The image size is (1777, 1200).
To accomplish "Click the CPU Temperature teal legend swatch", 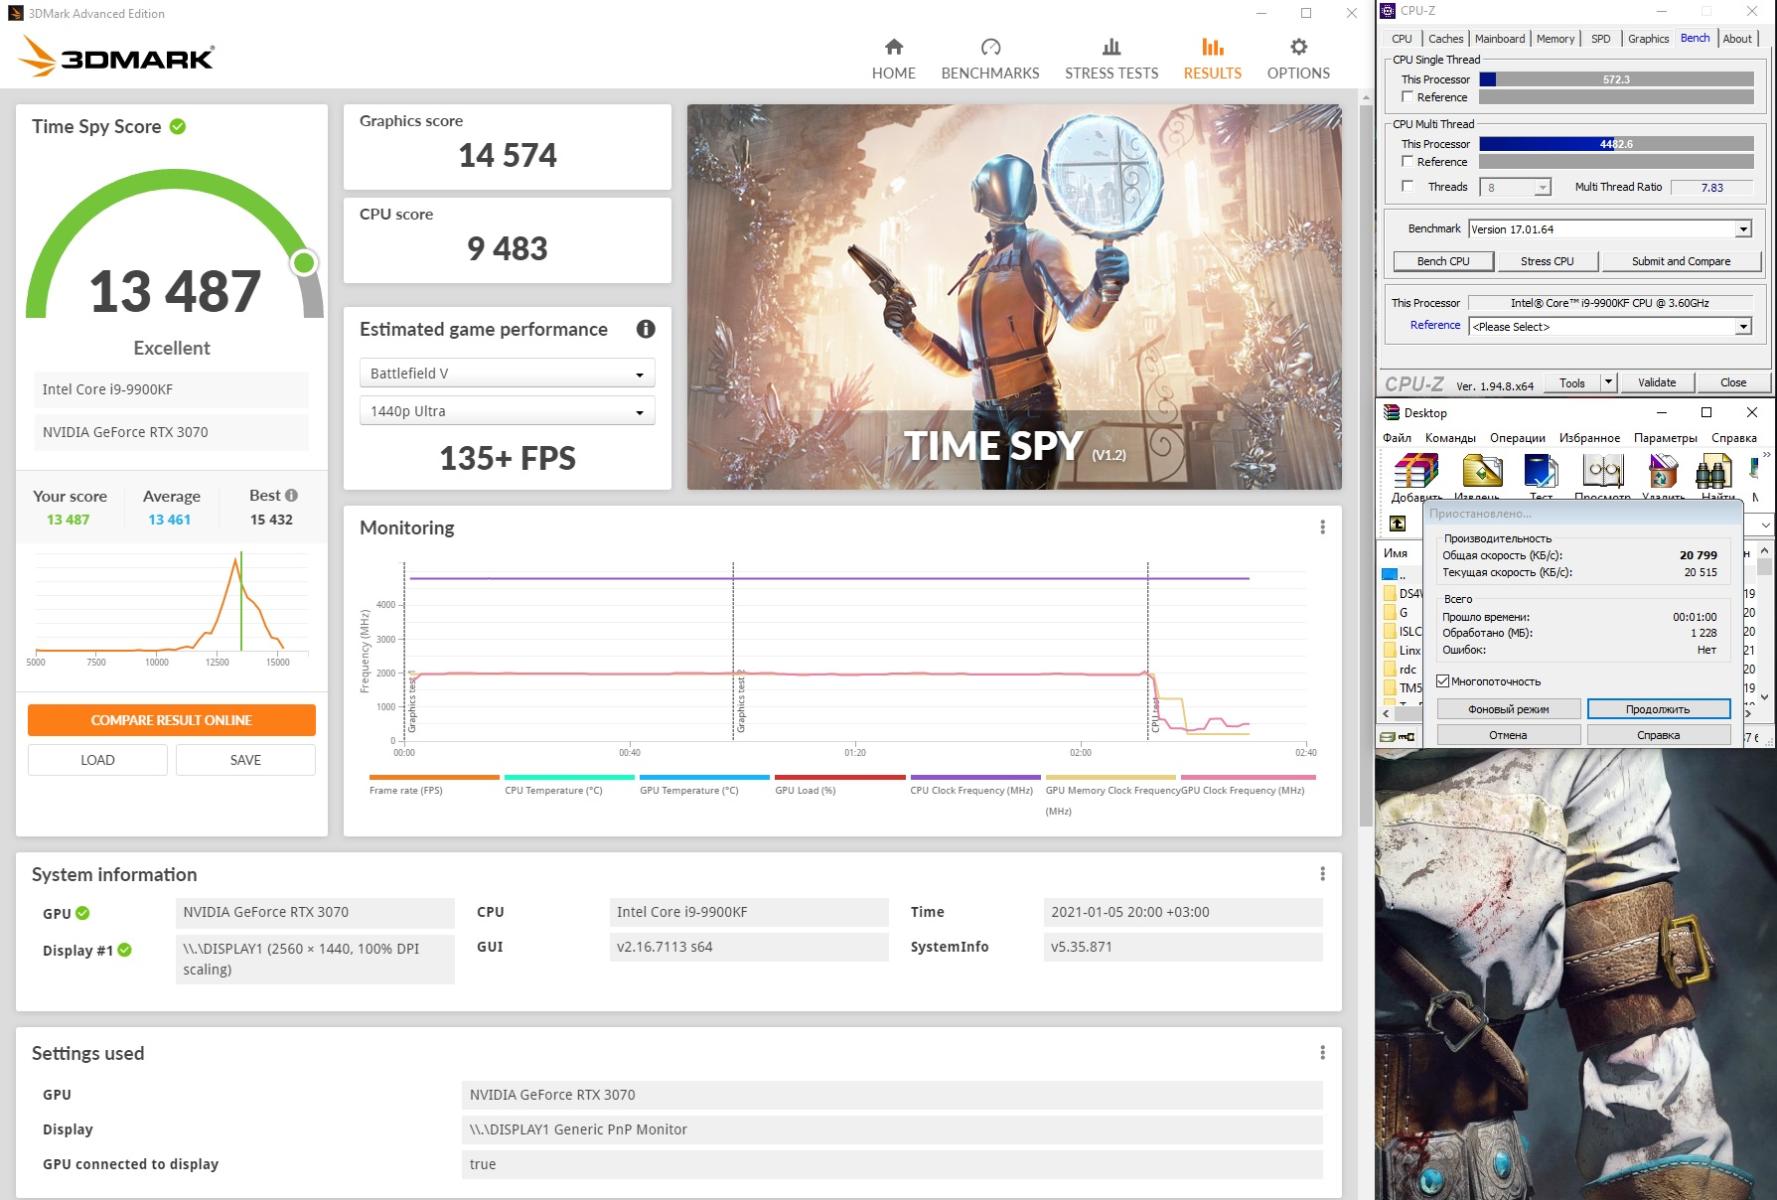I will (x=569, y=777).
